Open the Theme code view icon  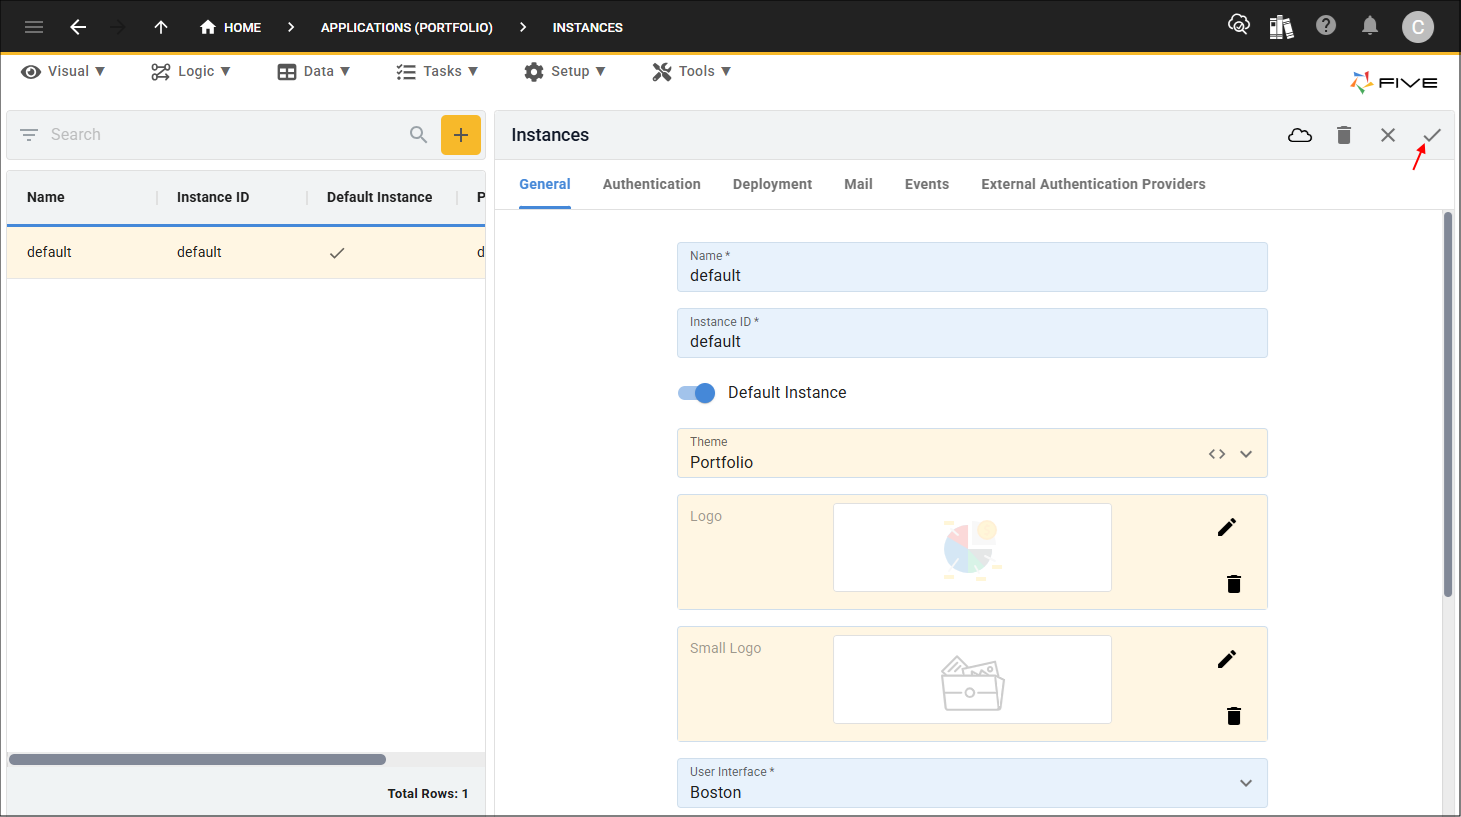coord(1217,454)
